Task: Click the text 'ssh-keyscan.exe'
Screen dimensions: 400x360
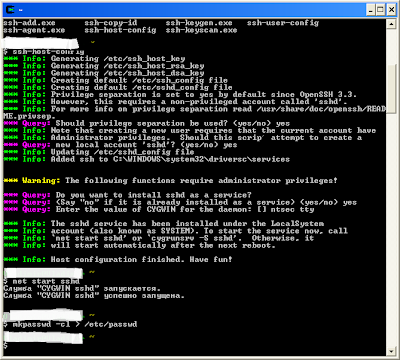Action: click(x=201, y=30)
